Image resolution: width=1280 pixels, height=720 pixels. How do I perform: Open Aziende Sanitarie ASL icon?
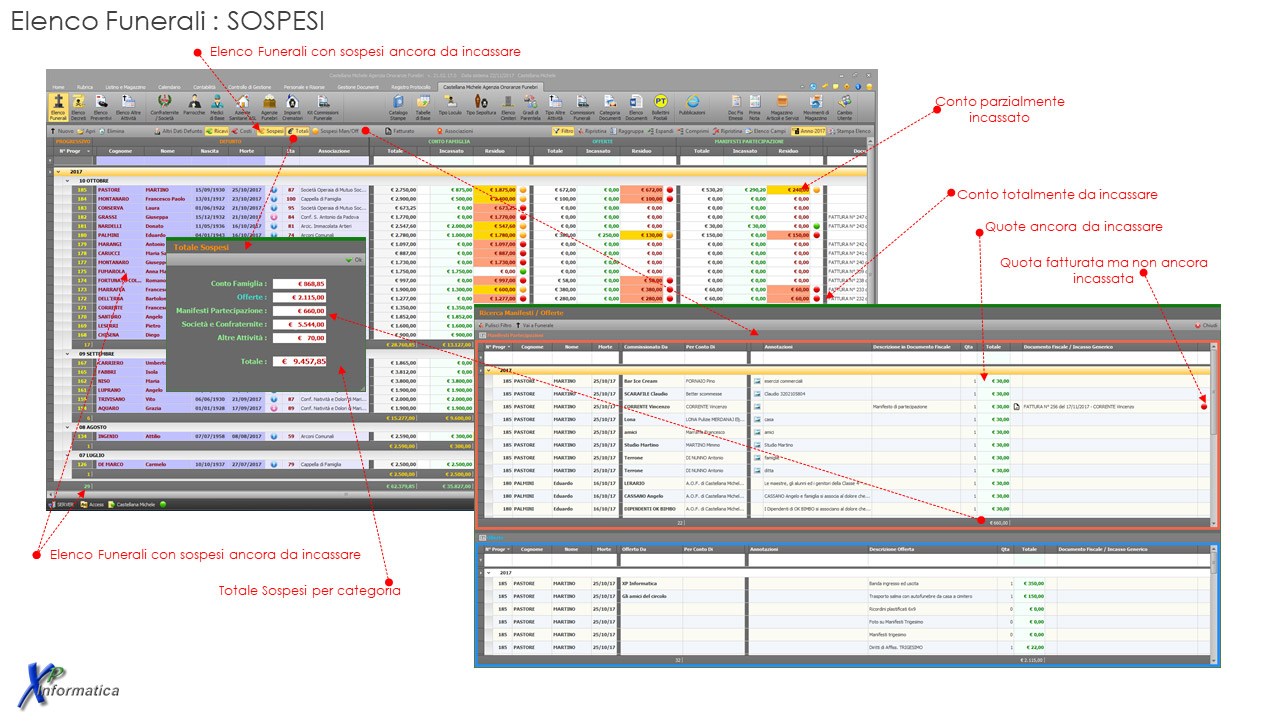(x=243, y=108)
